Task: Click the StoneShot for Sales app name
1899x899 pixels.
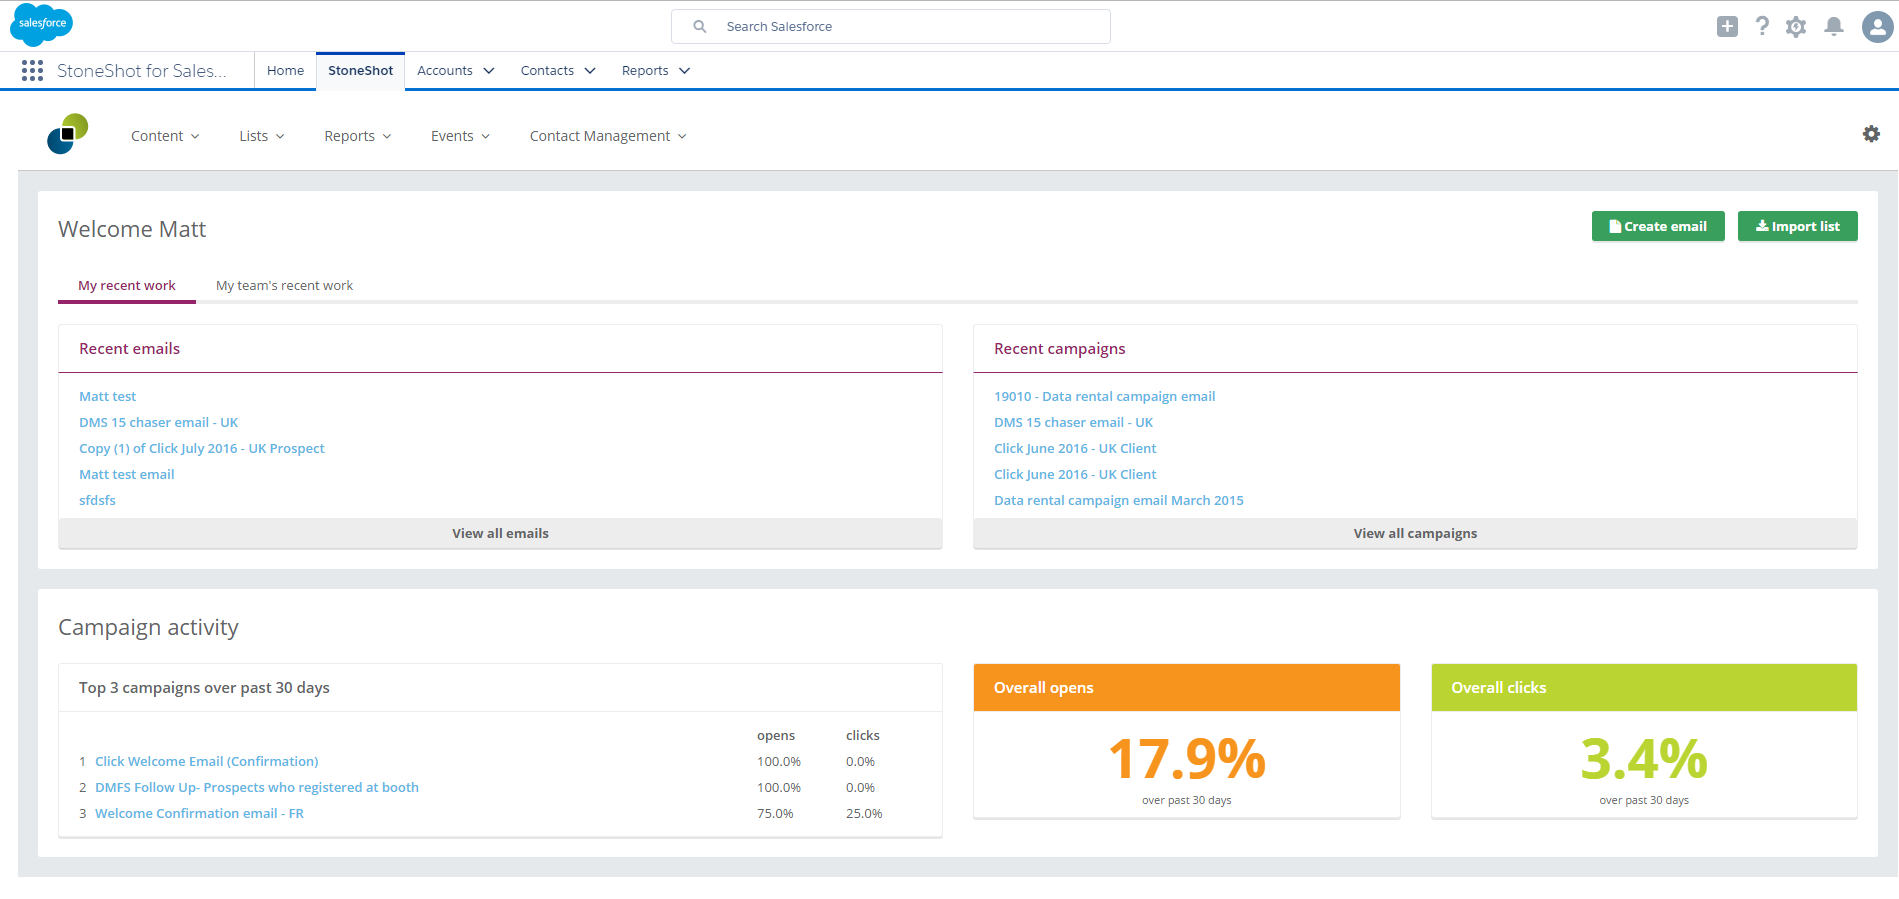Action: [x=142, y=71]
